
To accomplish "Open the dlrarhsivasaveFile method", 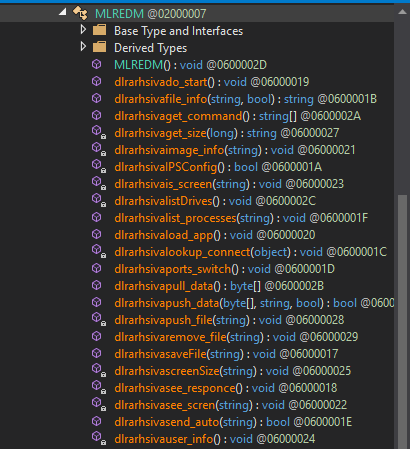I will click(226, 354).
